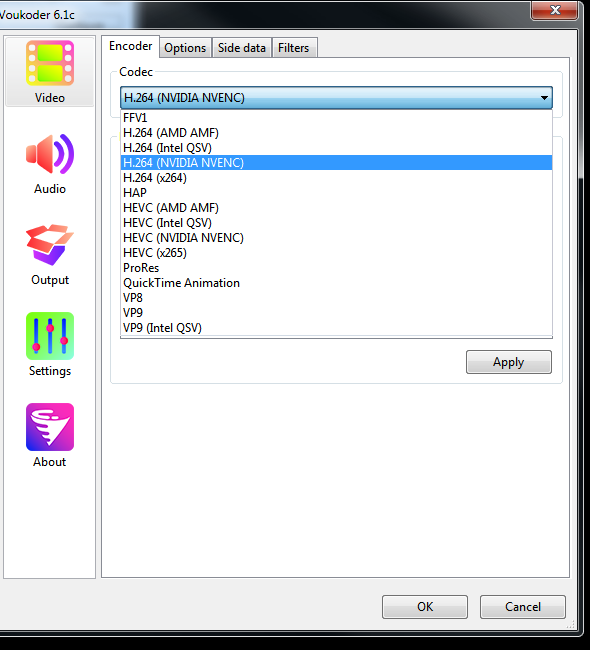
Task: Open the About section icon
Action: [50, 427]
